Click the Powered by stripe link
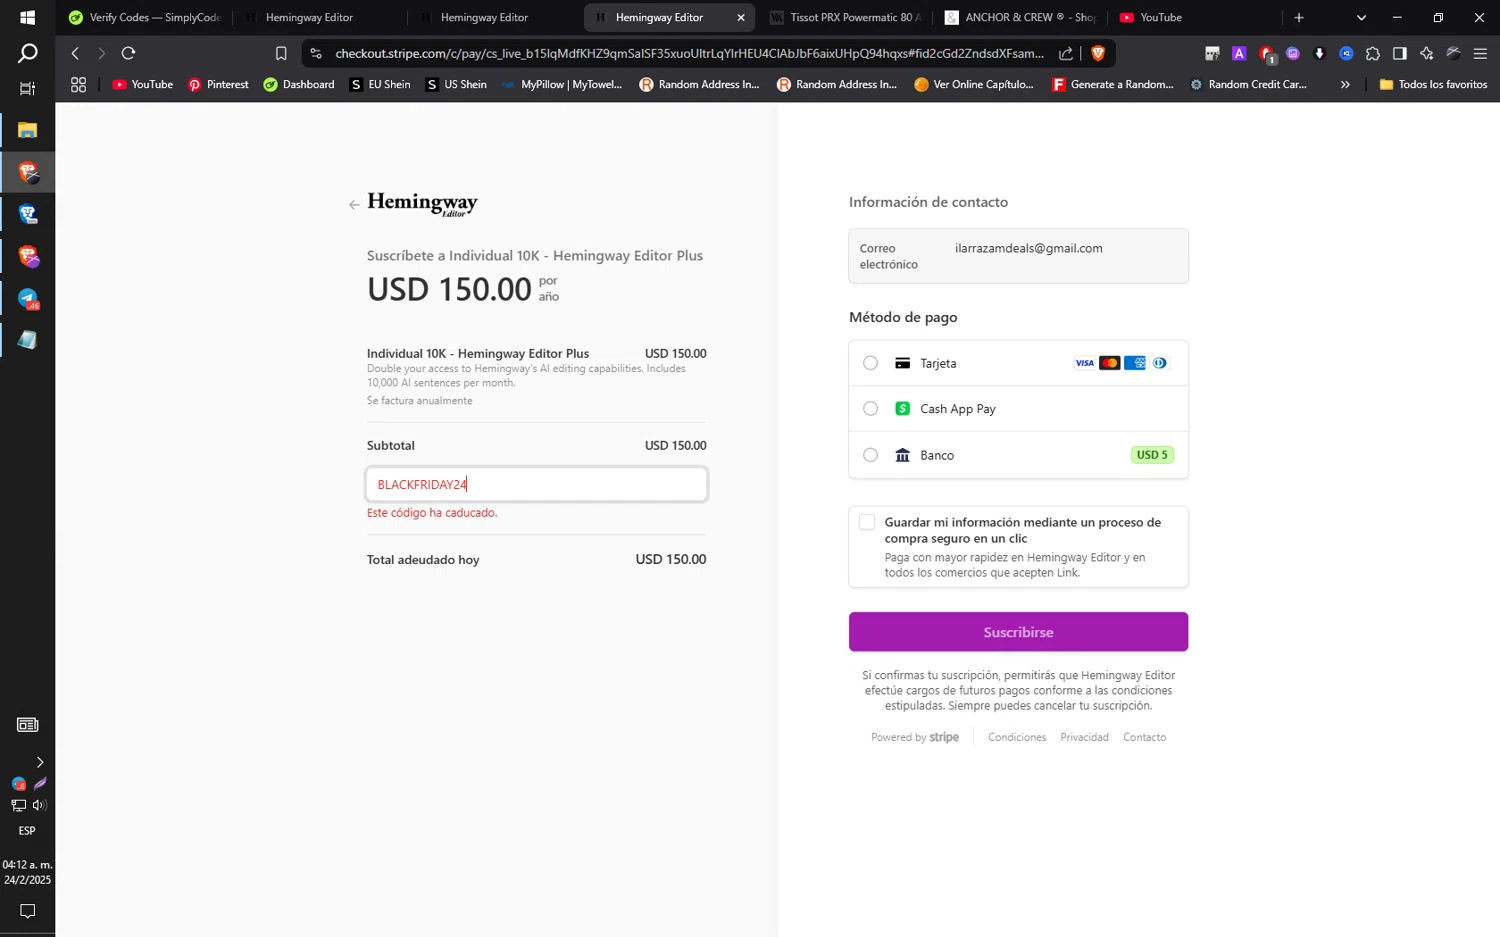Screen dimensions: 1500x937 pos(914,737)
